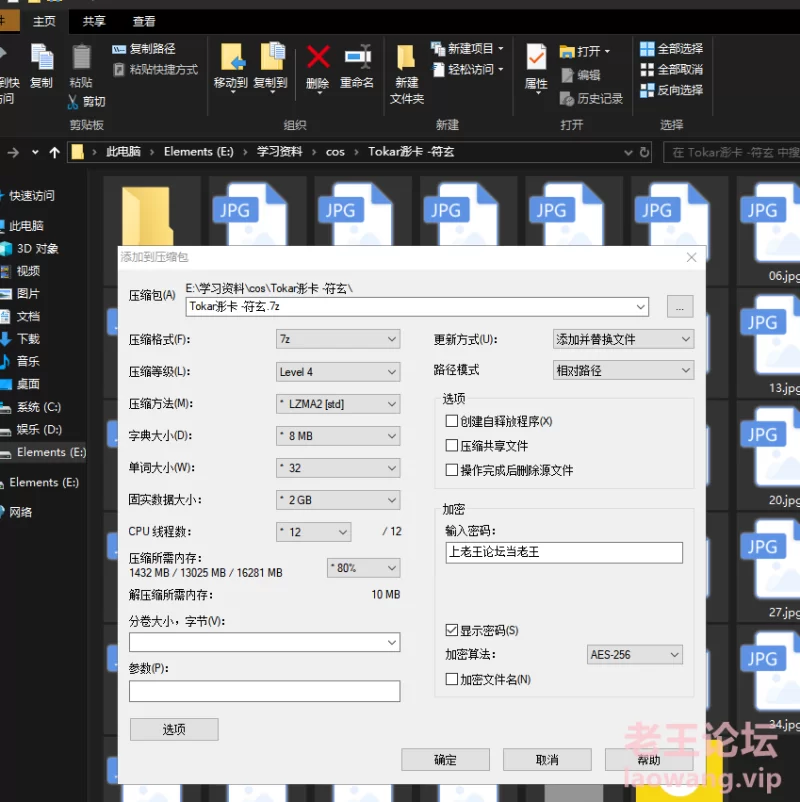Click the Cancel (取消) button

click(547, 760)
